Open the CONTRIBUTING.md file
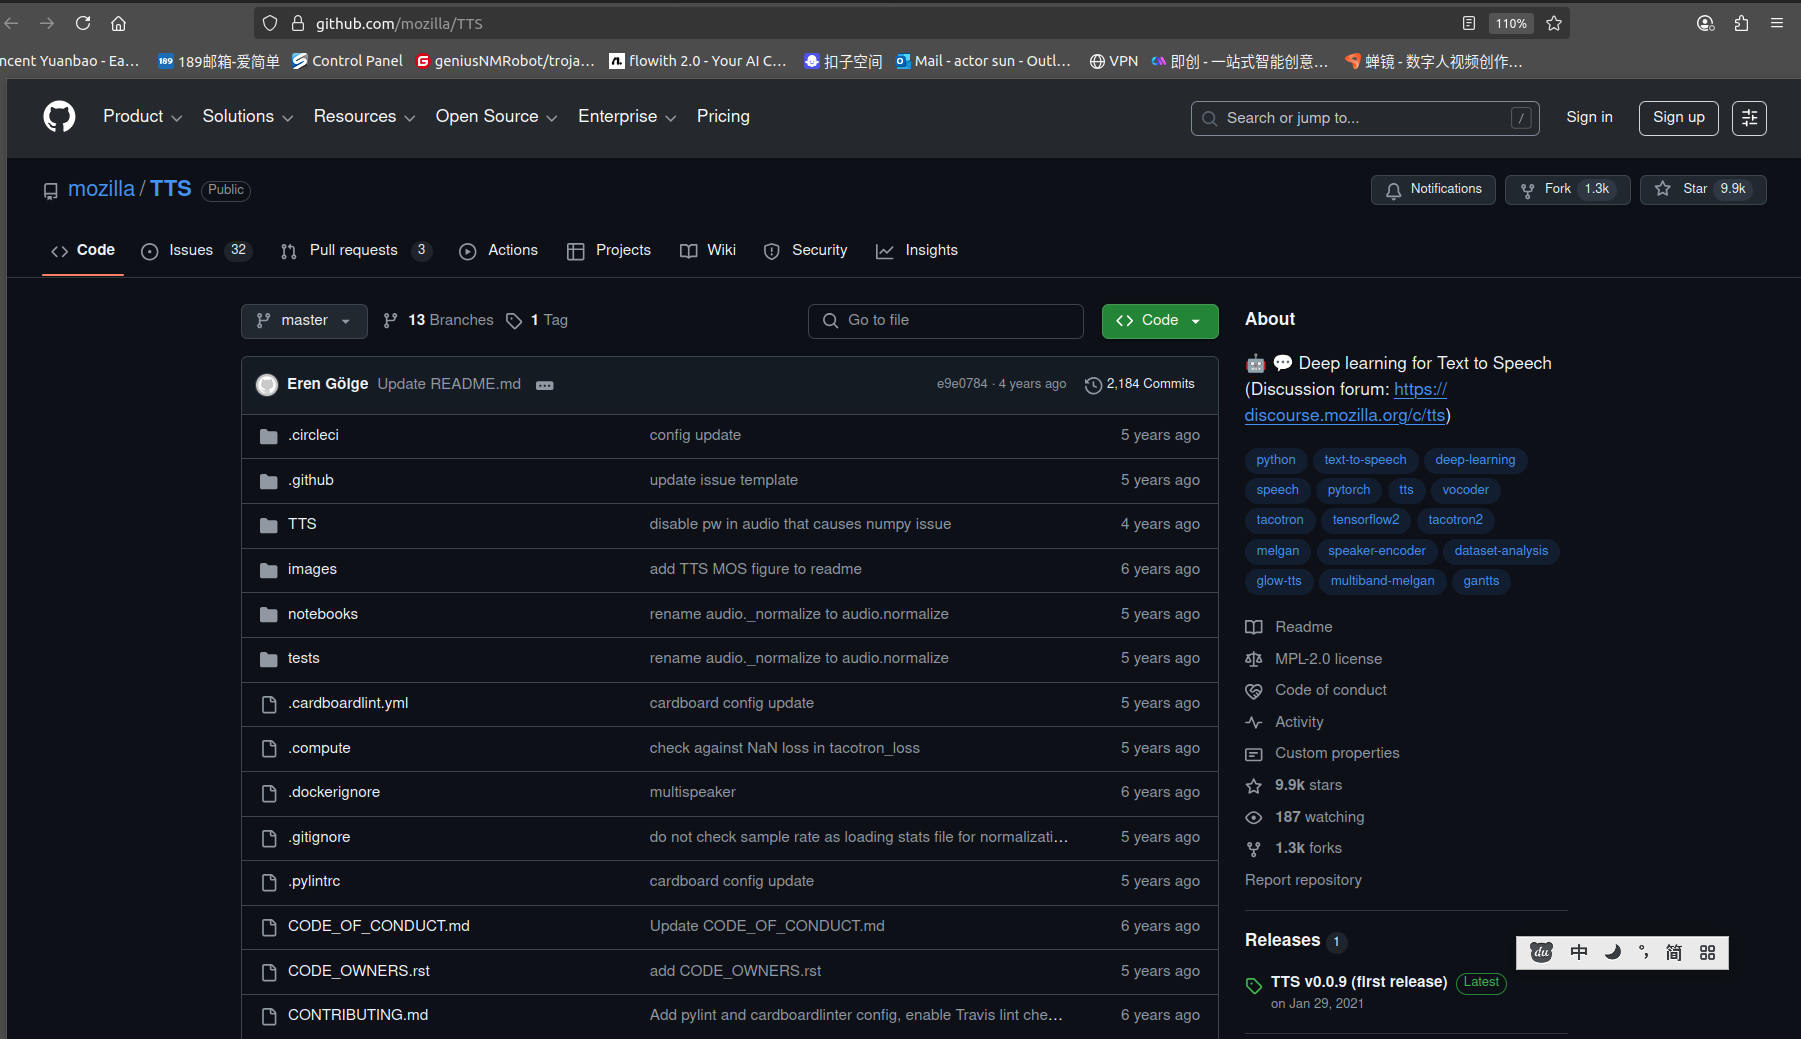This screenshot has width=1801, height=1039. 358,1015
